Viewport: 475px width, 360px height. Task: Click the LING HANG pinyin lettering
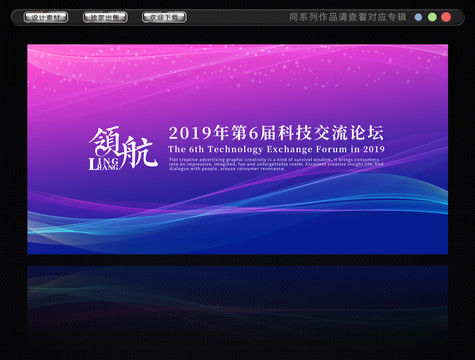(x=104, y=164)
